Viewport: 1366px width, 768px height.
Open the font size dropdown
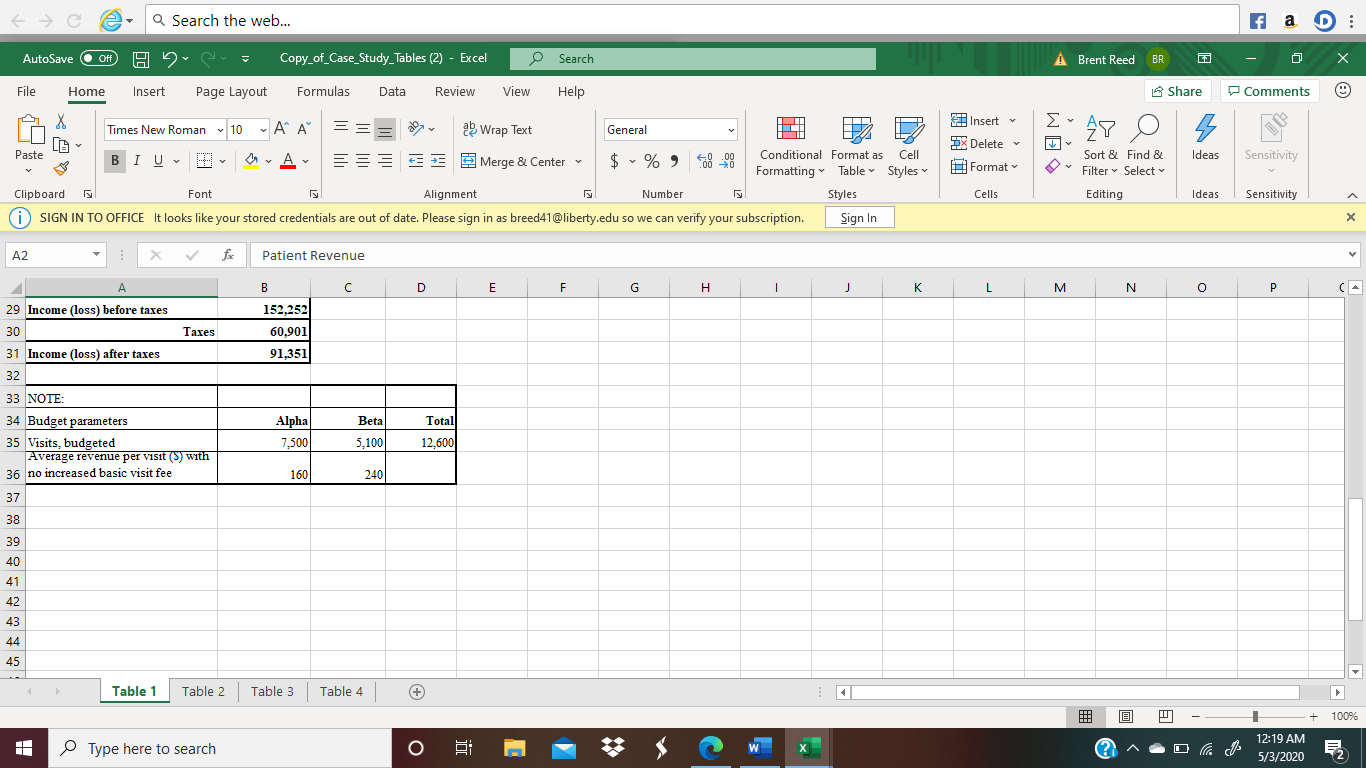click(263, 130)
